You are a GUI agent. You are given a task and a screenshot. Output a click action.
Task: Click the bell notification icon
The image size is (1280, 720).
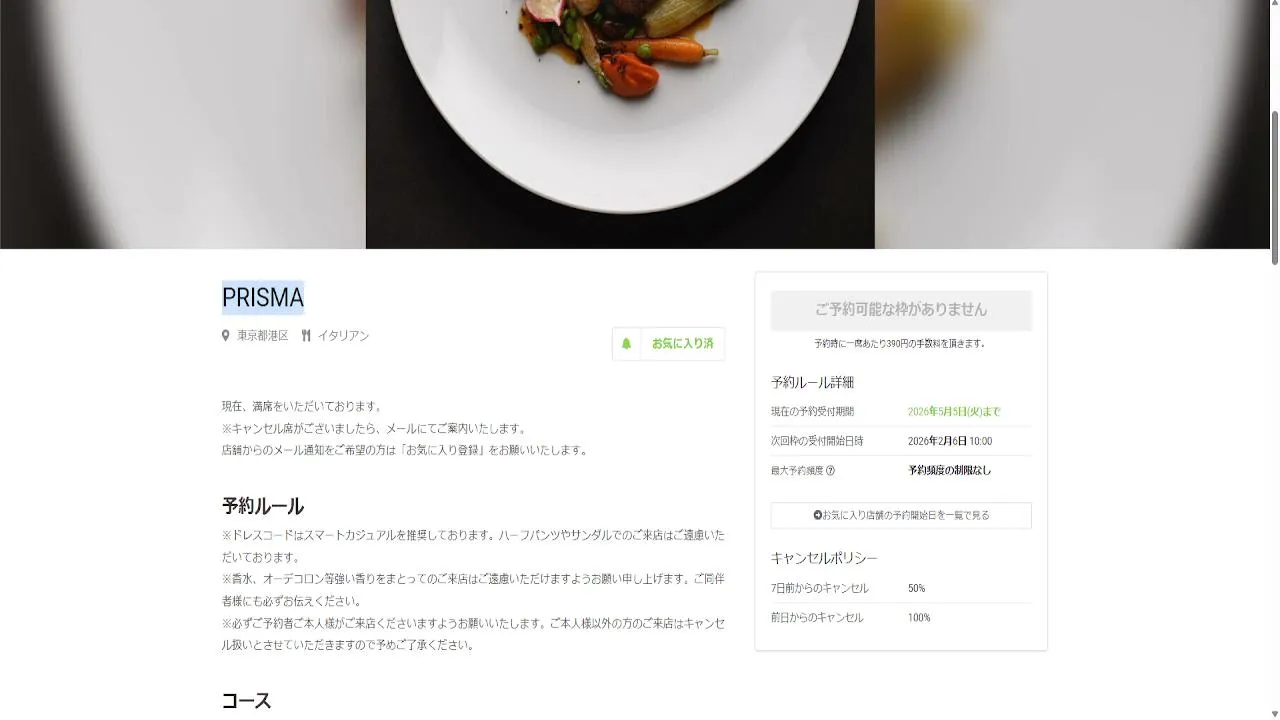(x=626, y=343)
